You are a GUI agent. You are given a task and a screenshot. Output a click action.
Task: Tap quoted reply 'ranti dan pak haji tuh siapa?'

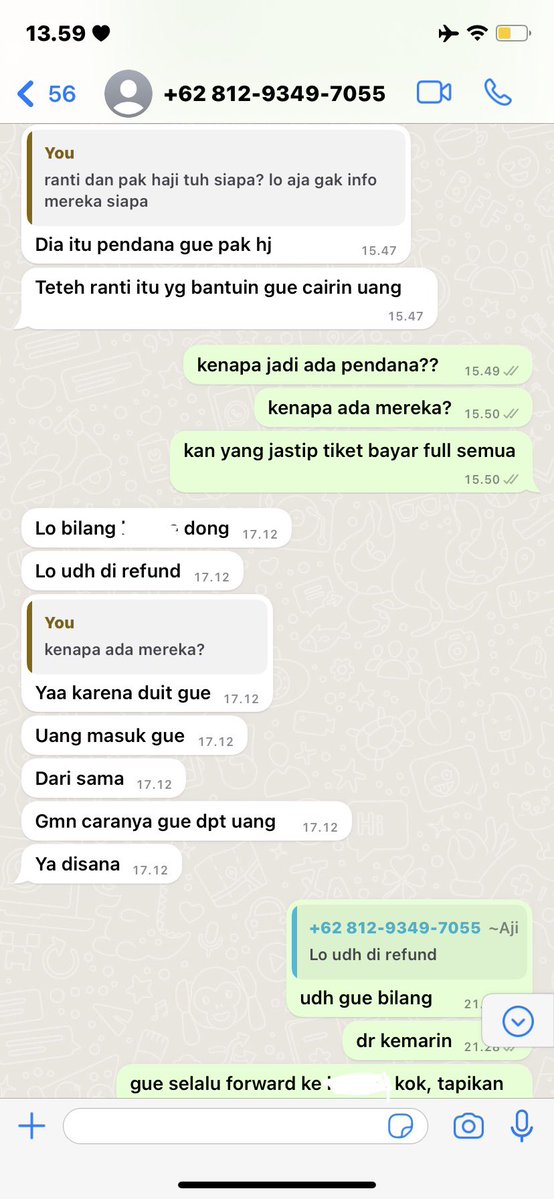click(217, 177)
